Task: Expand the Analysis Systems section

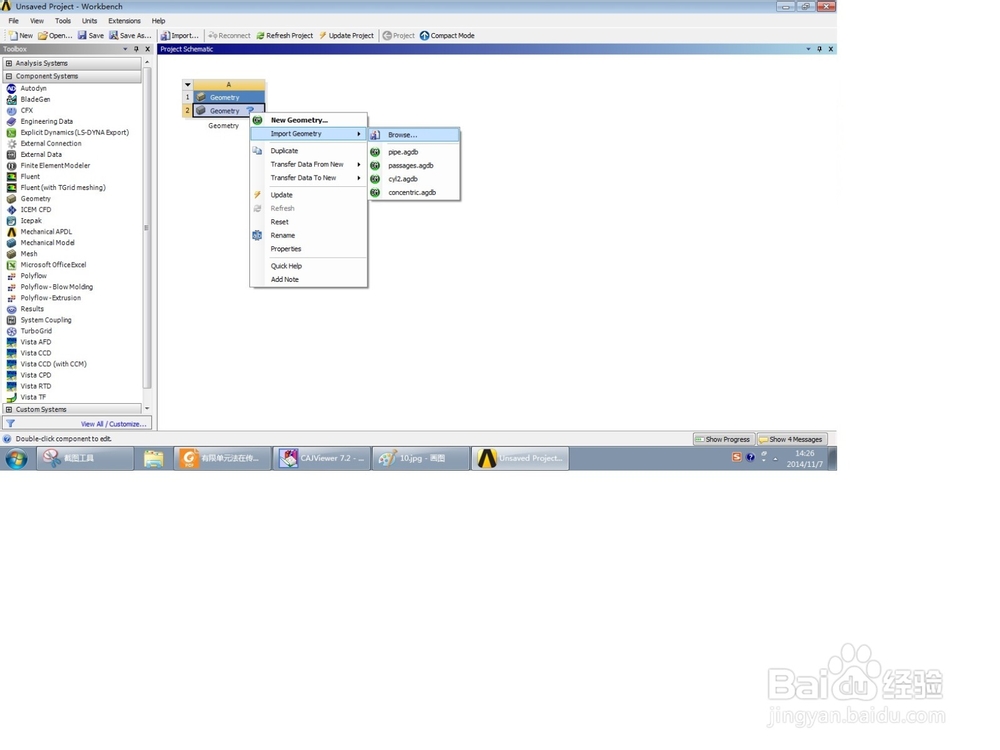Action: point(8,63)
